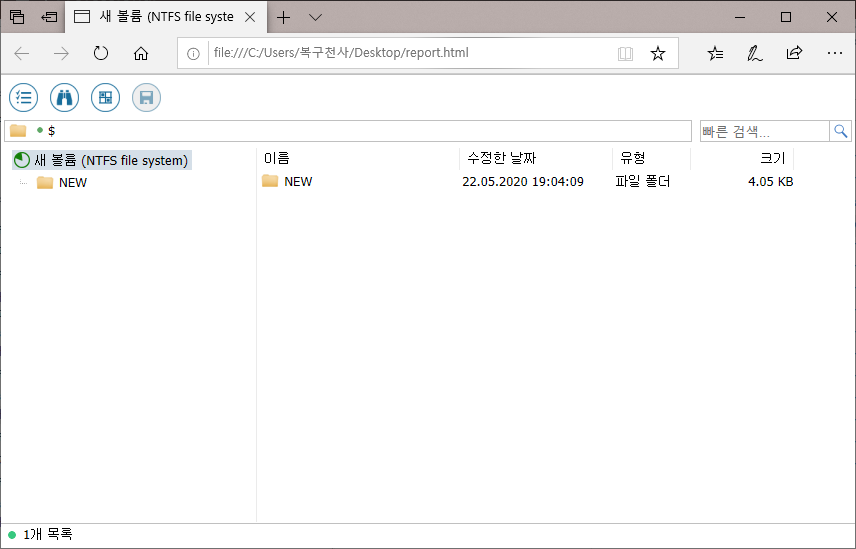Open reading view from the address bar
The height and width of the screenshot is (549, 856).
point(625,54)
